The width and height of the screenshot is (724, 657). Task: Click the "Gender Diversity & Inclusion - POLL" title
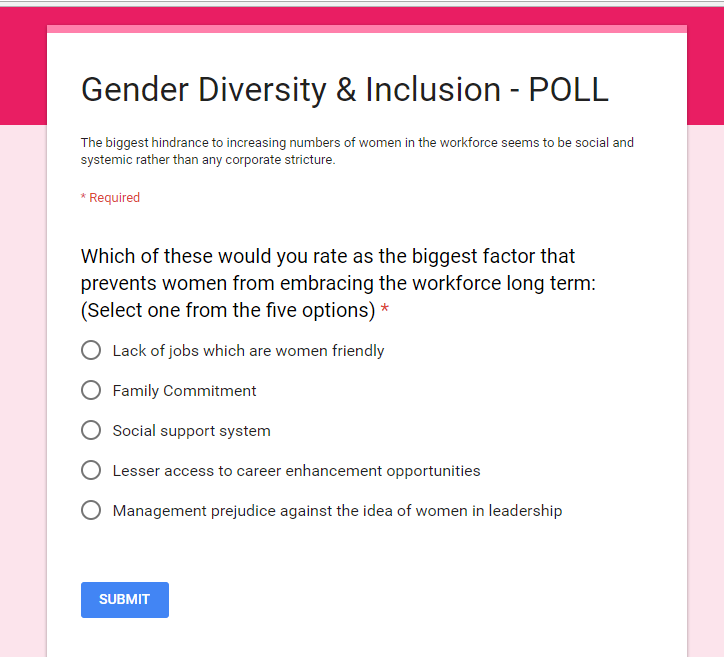pos(344,90)
